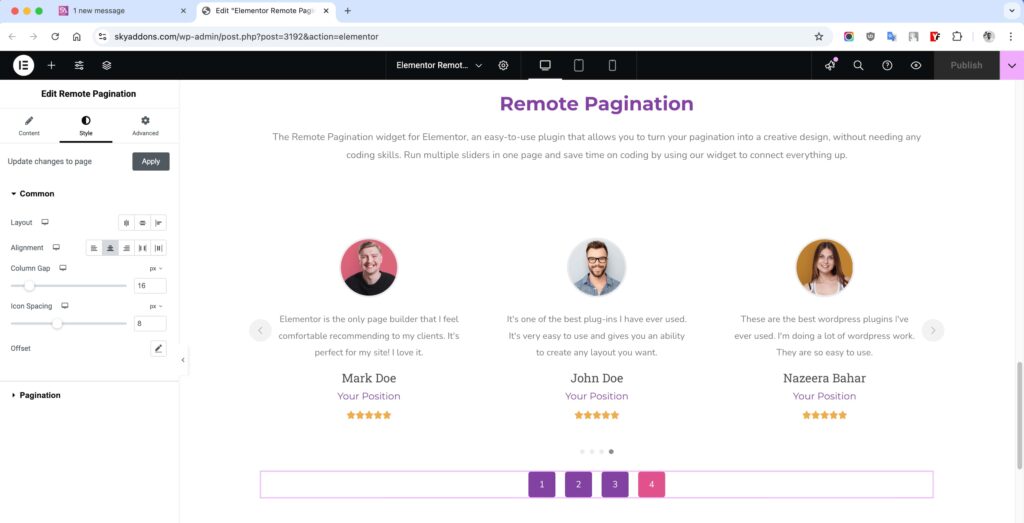The width and height of the screenshot is (1024, 523).
Task: Select the last Layout option icon
Action: pyautogui.click(x=159, y=223)
